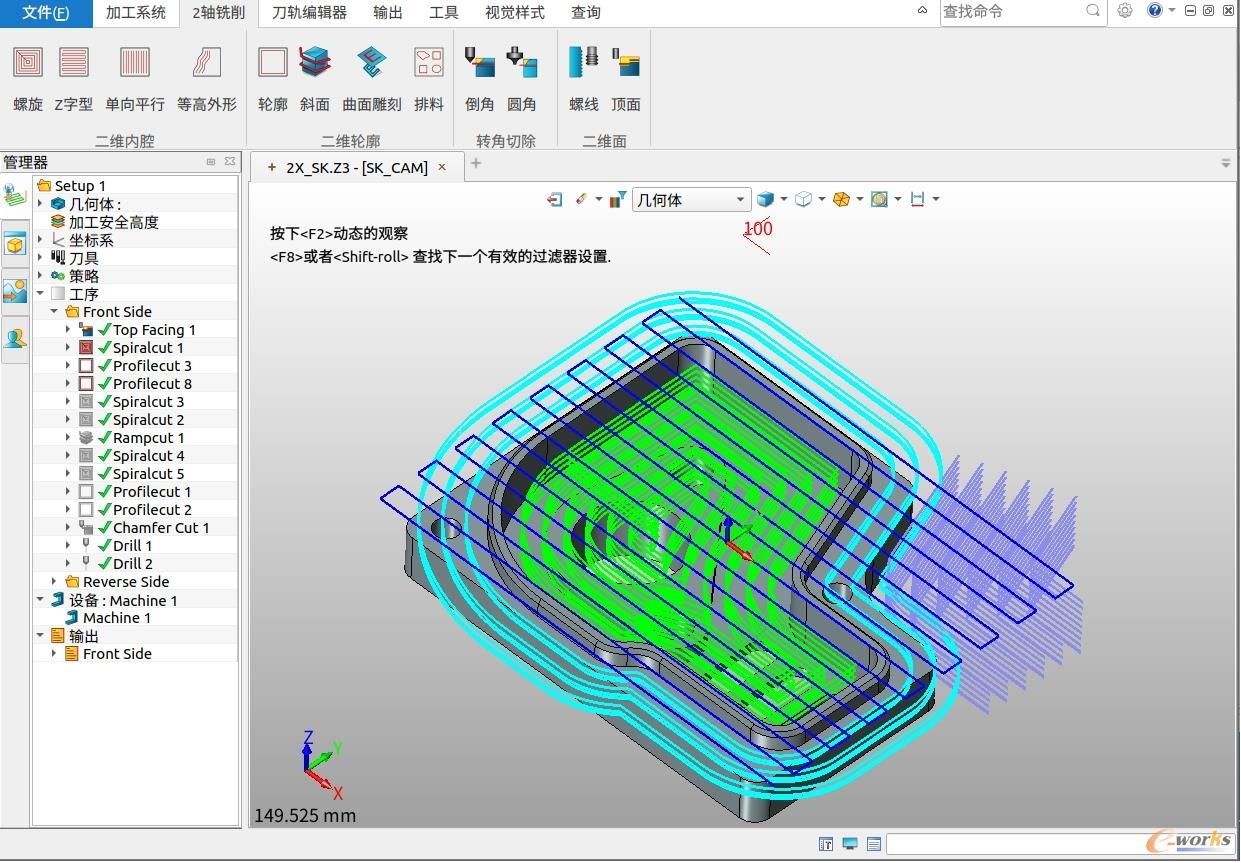Choose the 单向平行 one-way parallel tool
This screenshot has height=863, width=1241.
pos(135,79)
